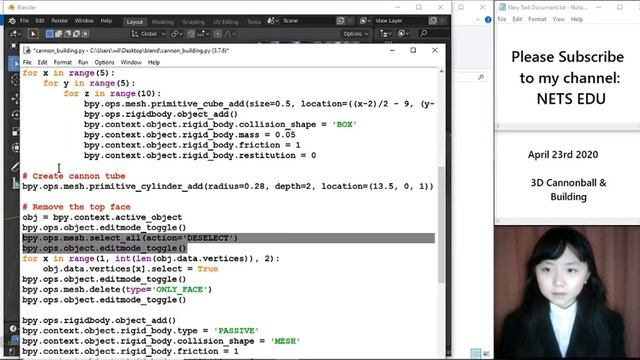This screenshot has width=640, height=360.
Task: Open viewport Options dropdown
Action: tap(356, 34)
